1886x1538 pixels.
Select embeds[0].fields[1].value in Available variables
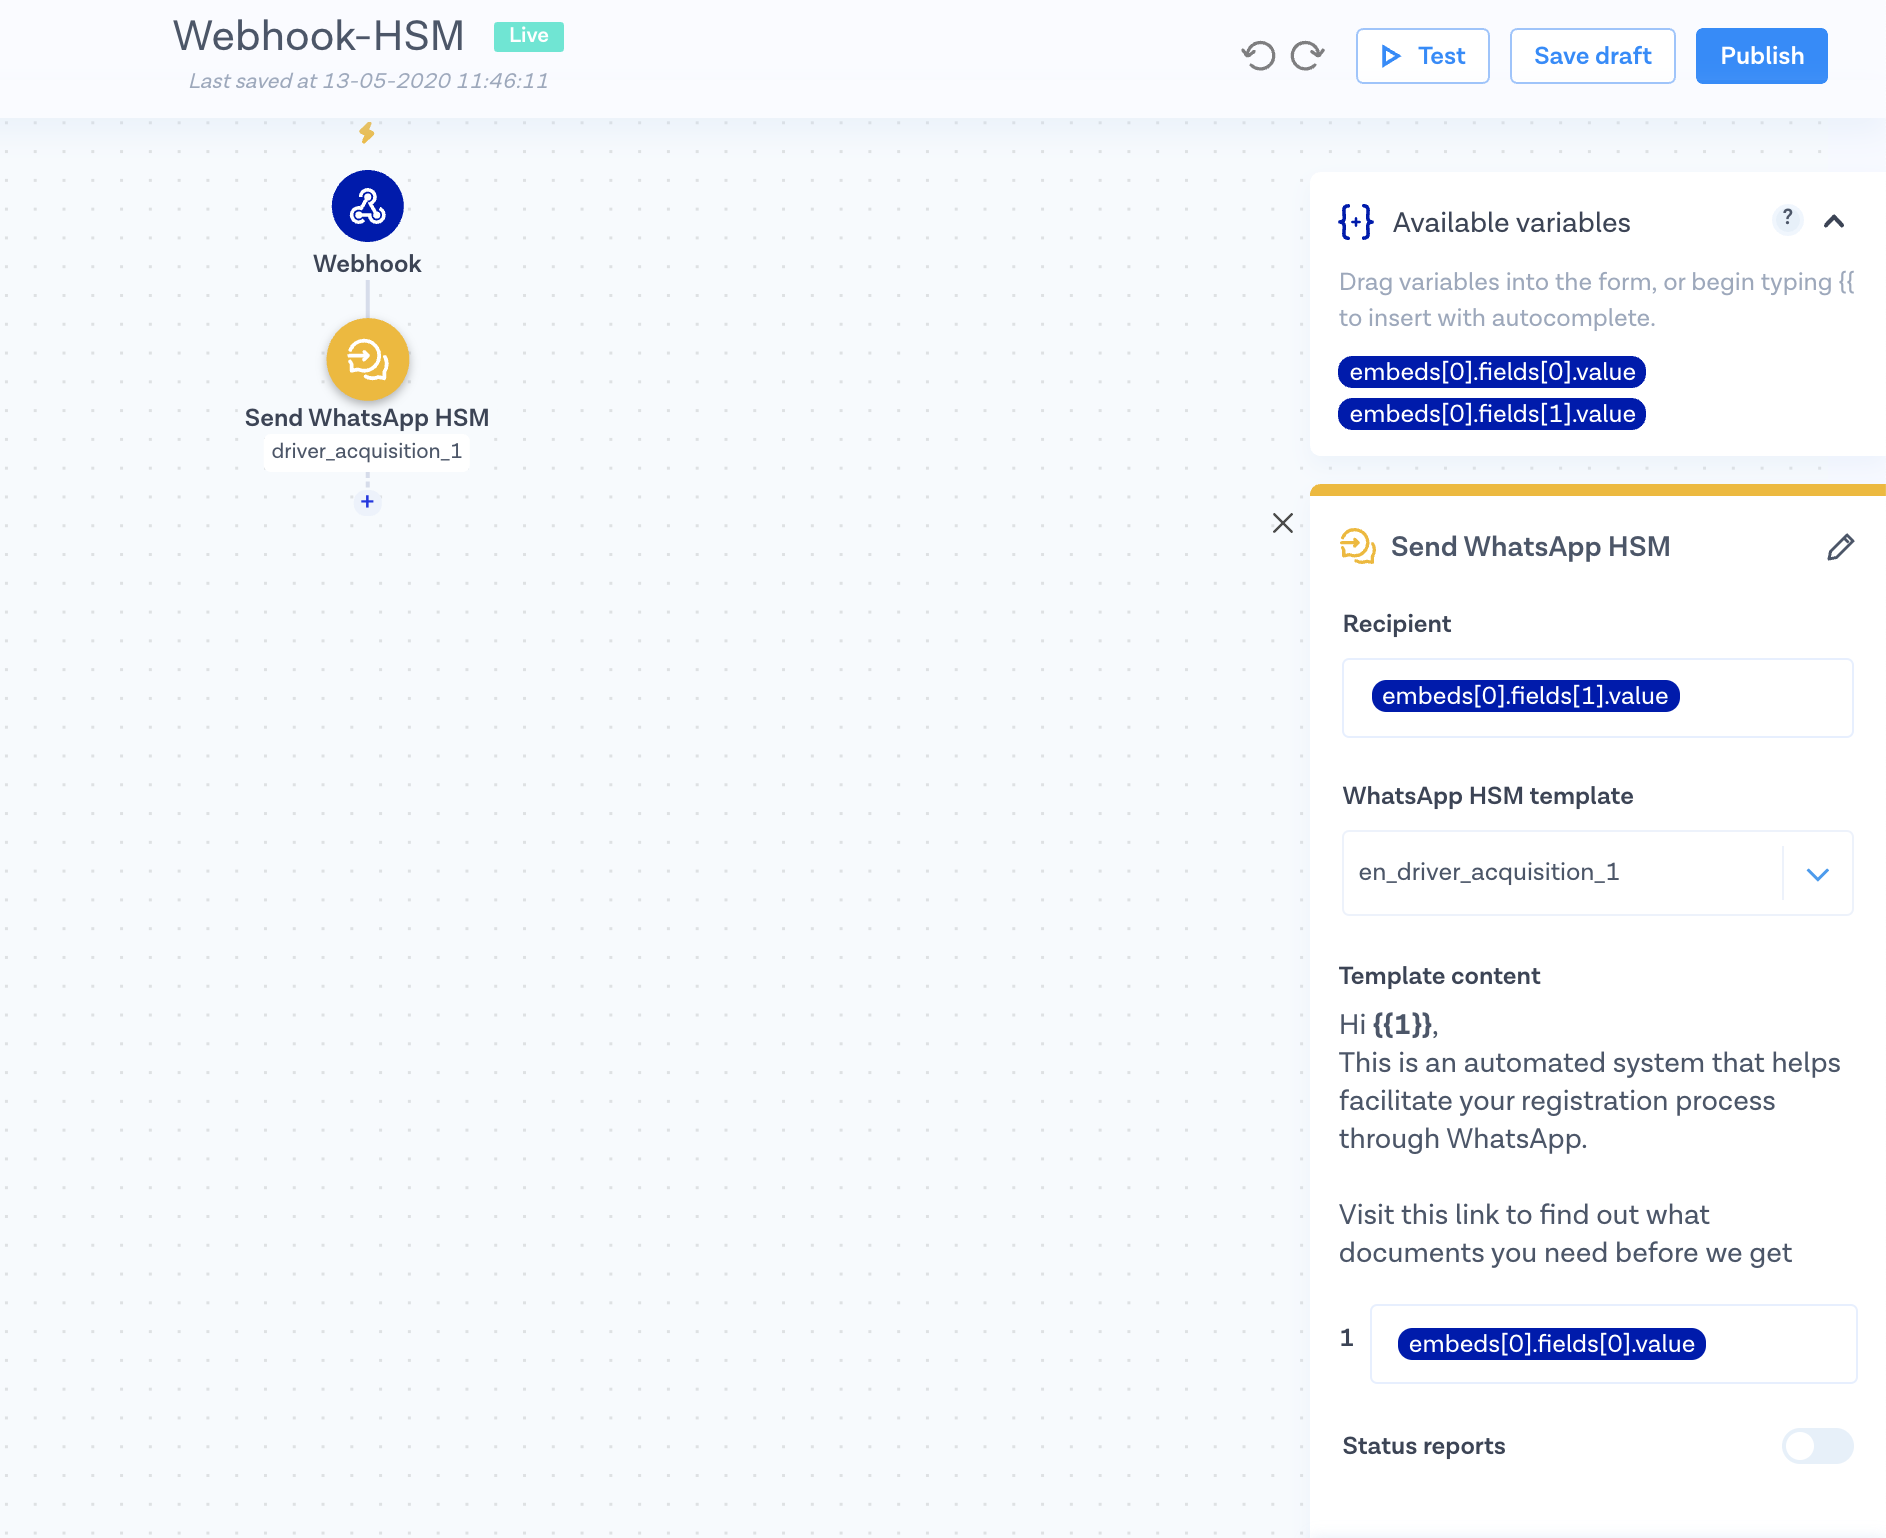pos(1491,414)
